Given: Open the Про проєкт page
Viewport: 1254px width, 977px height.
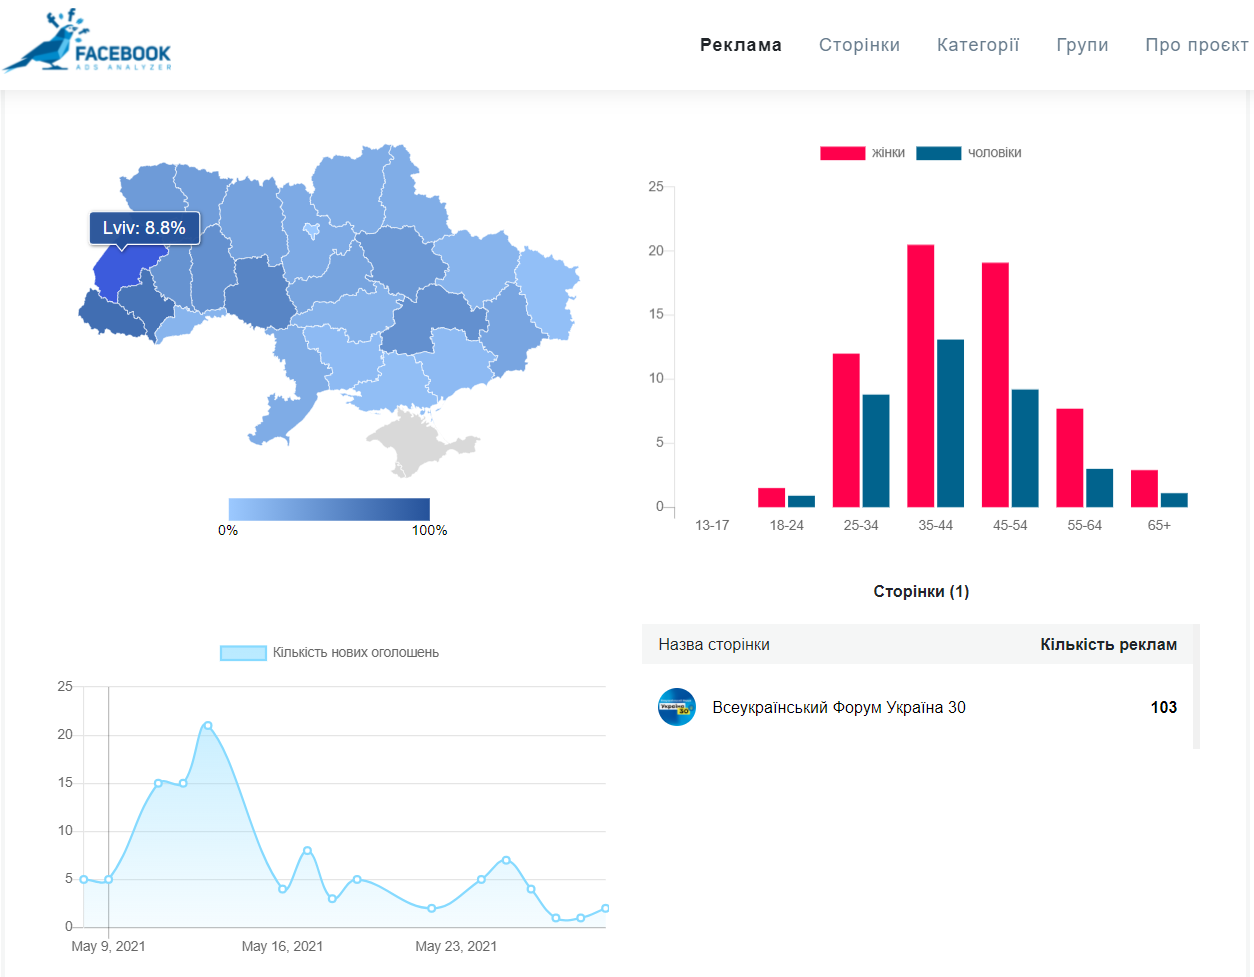Looking at the screenshot, I should pos(1197,45).
